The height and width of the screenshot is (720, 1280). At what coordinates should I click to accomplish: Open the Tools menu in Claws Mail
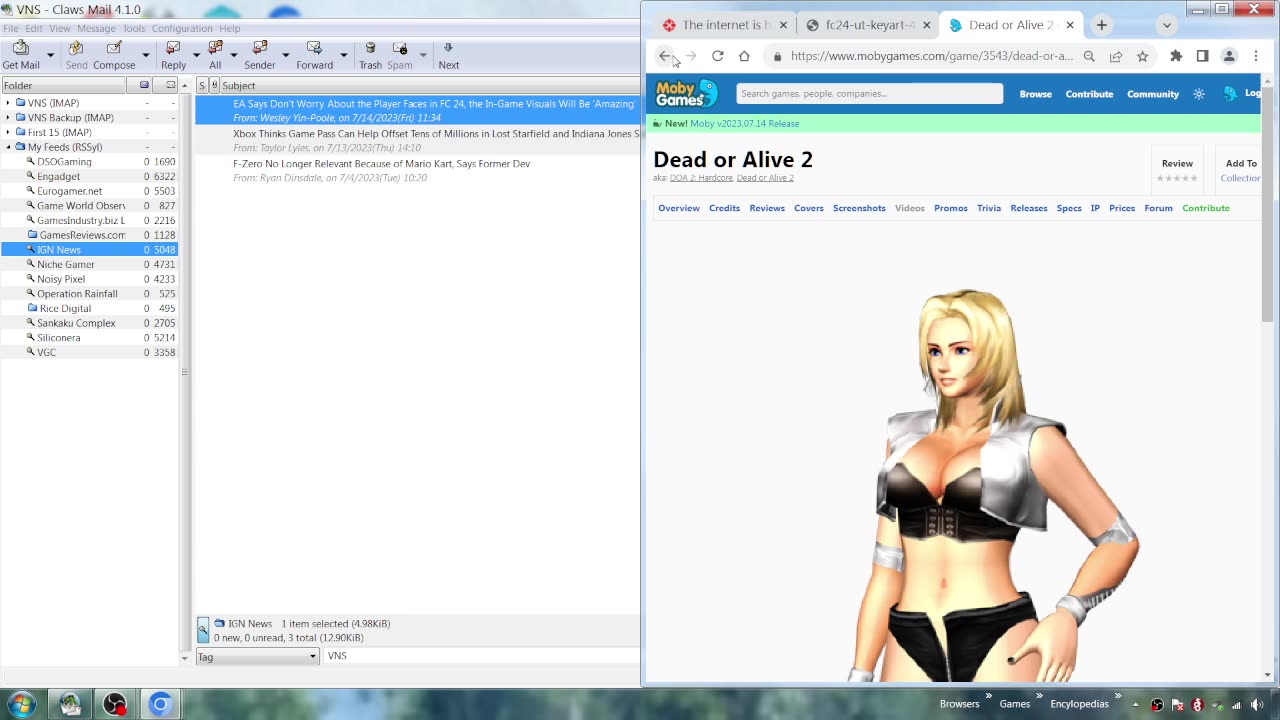[134, 28]
